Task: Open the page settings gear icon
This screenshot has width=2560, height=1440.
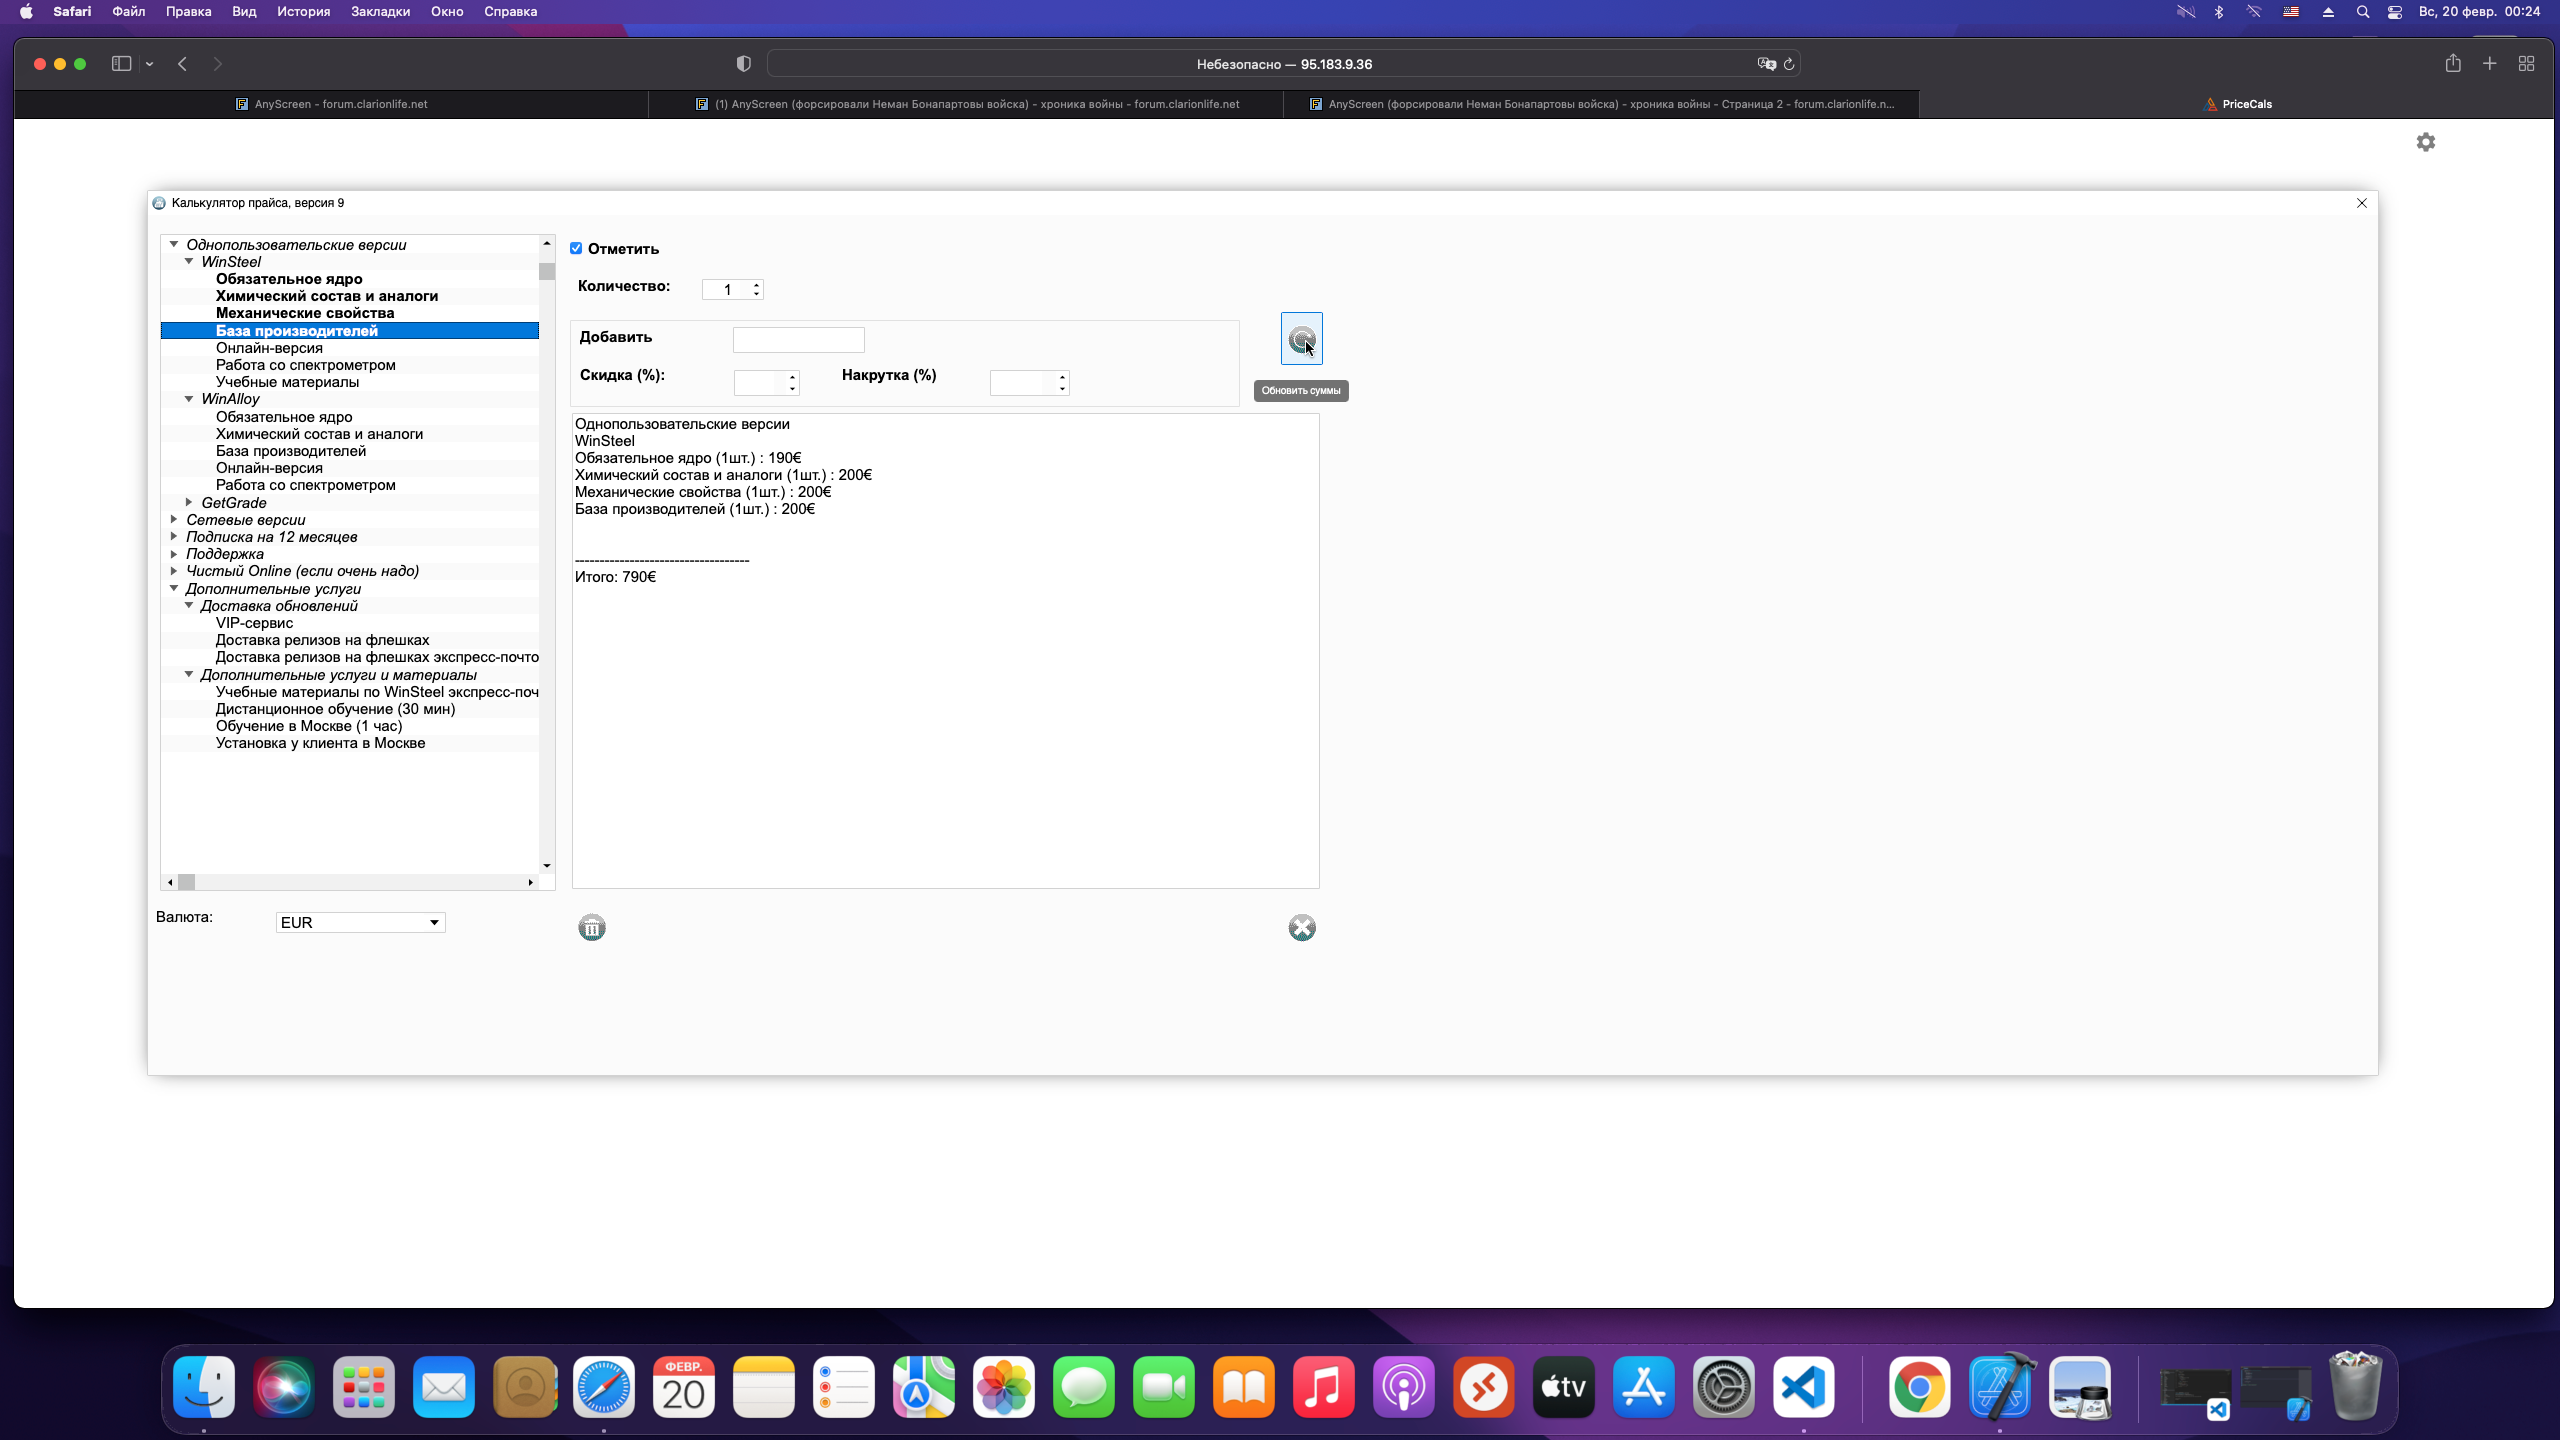Action: 2425,142
